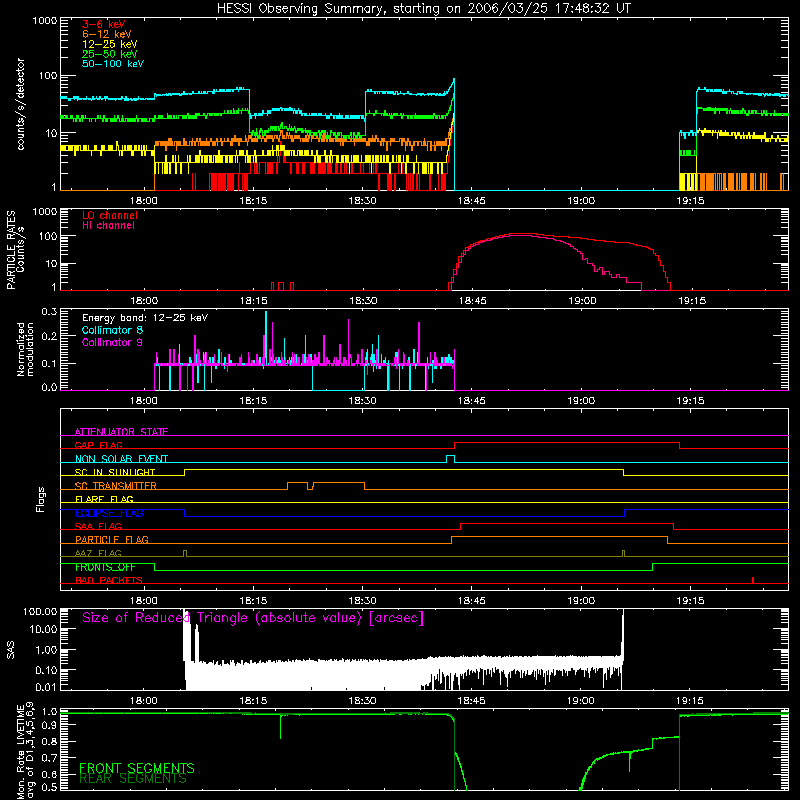Viewport: 800px width, 800px height.
Task: Click the ATTENUATOR_STATE flag label
Action: coord(121,432)
